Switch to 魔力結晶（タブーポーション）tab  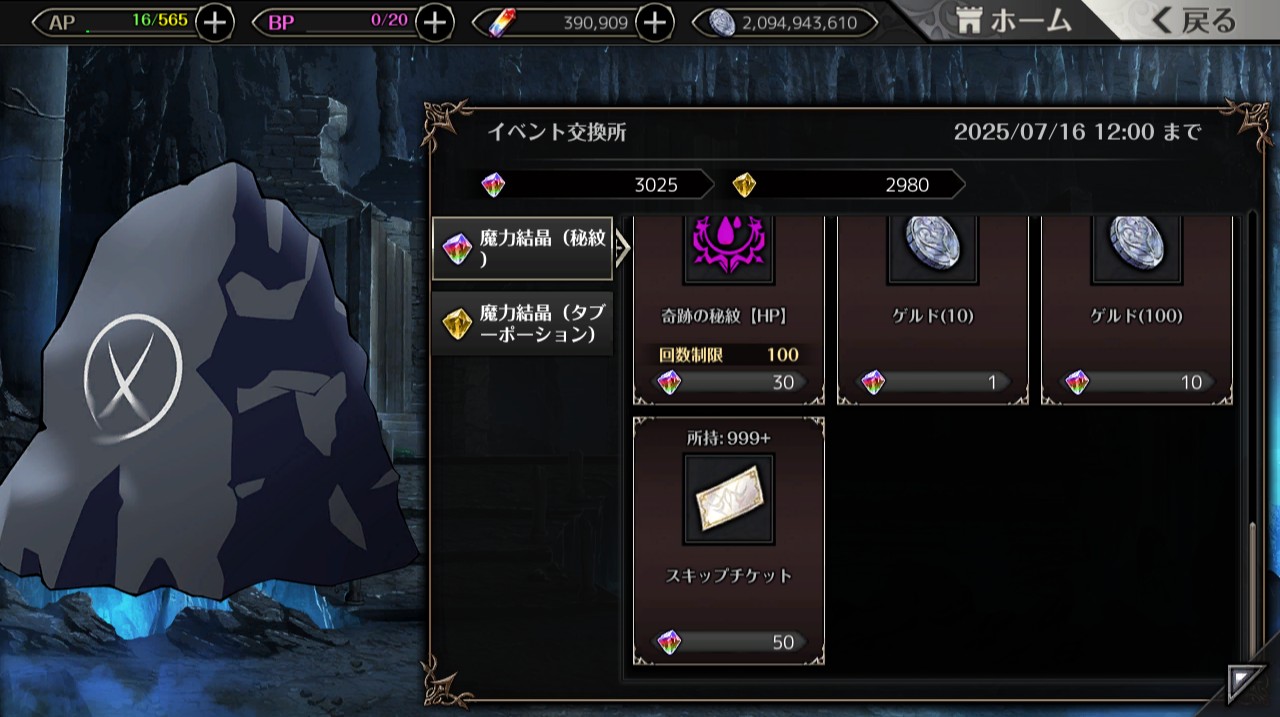[x=522, y=323]
